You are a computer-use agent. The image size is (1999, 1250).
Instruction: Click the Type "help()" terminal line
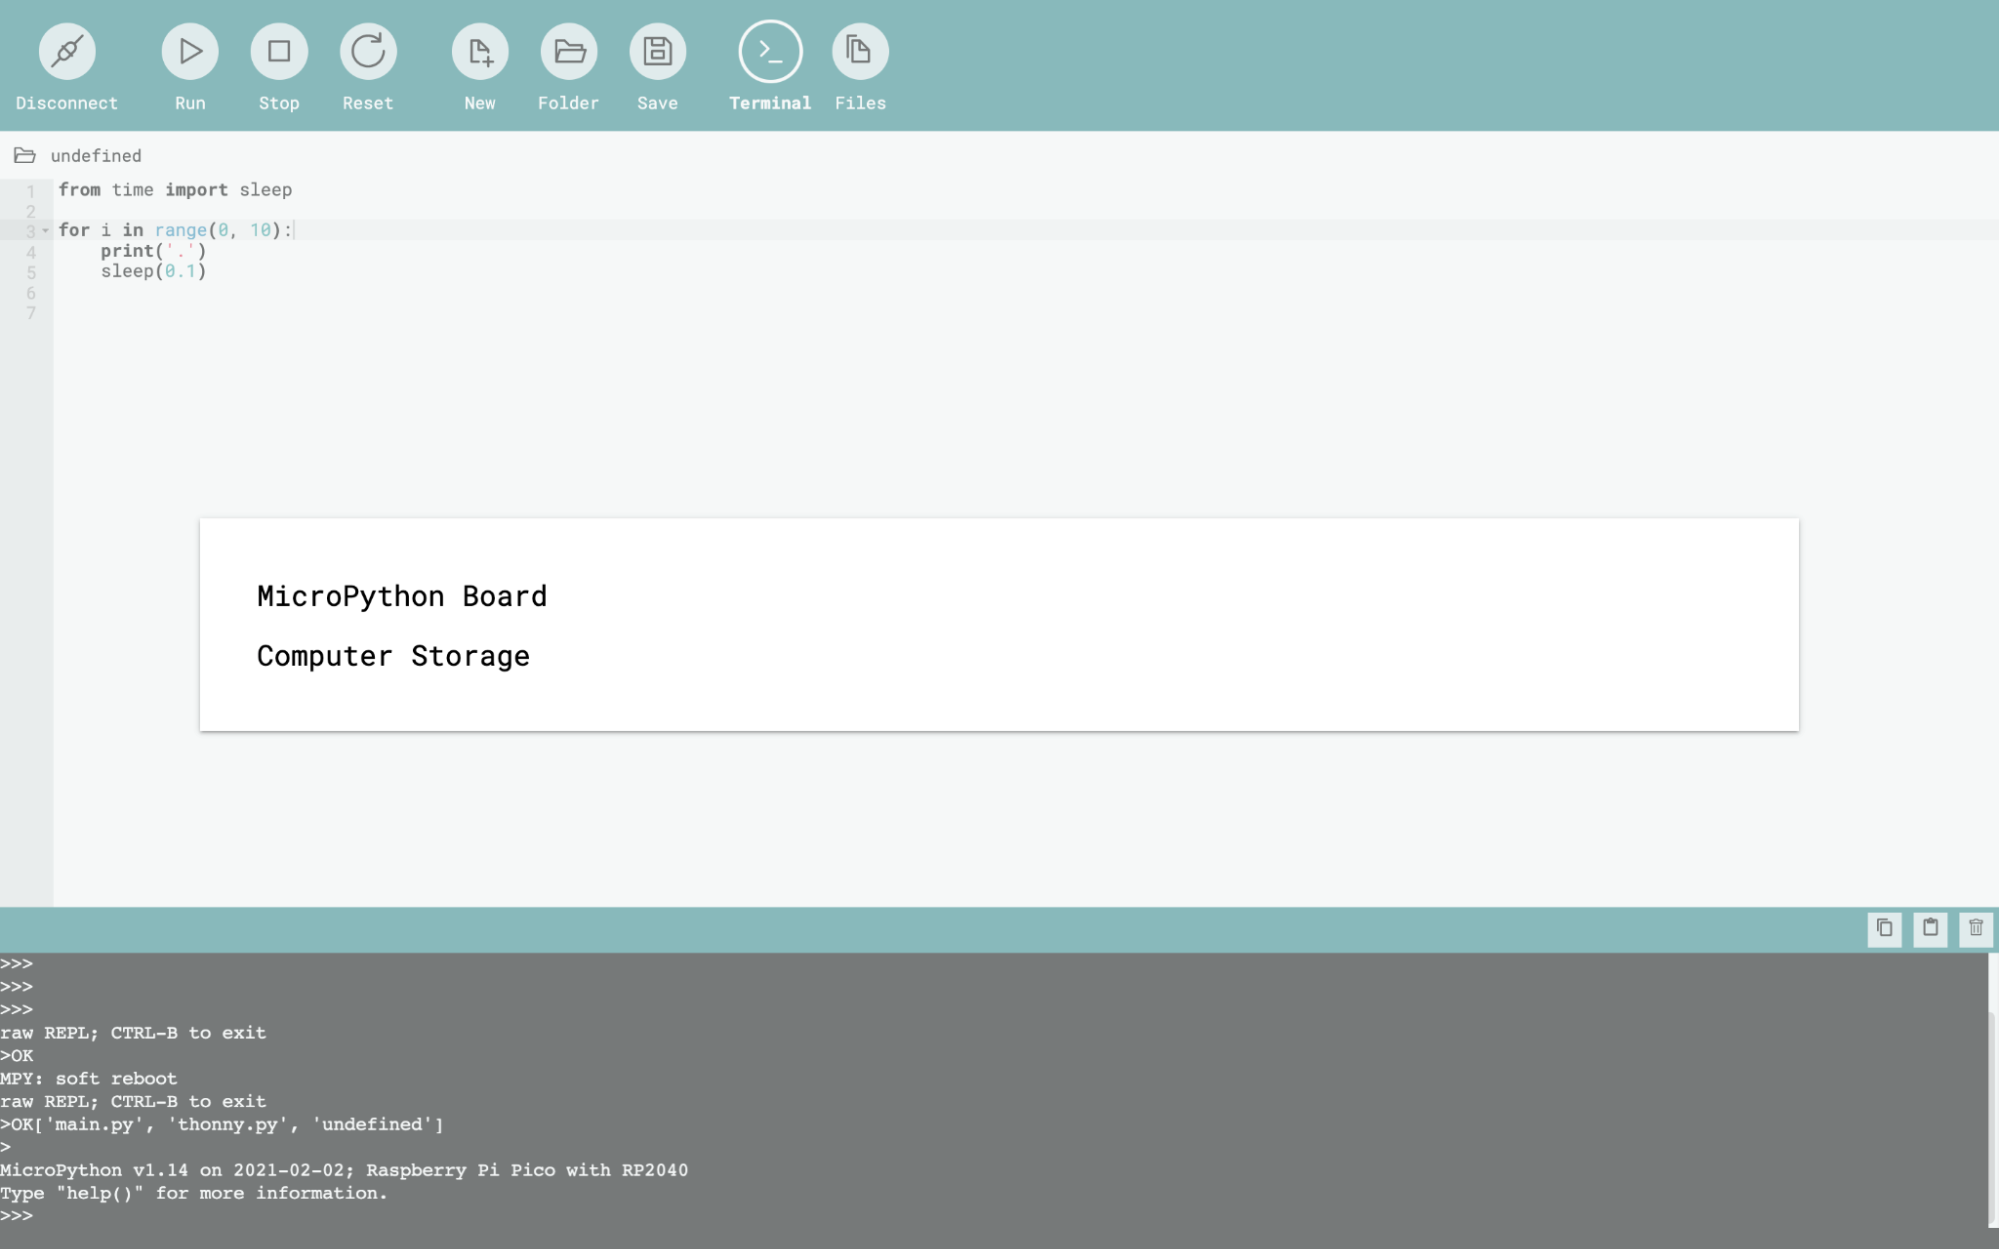194,1193
